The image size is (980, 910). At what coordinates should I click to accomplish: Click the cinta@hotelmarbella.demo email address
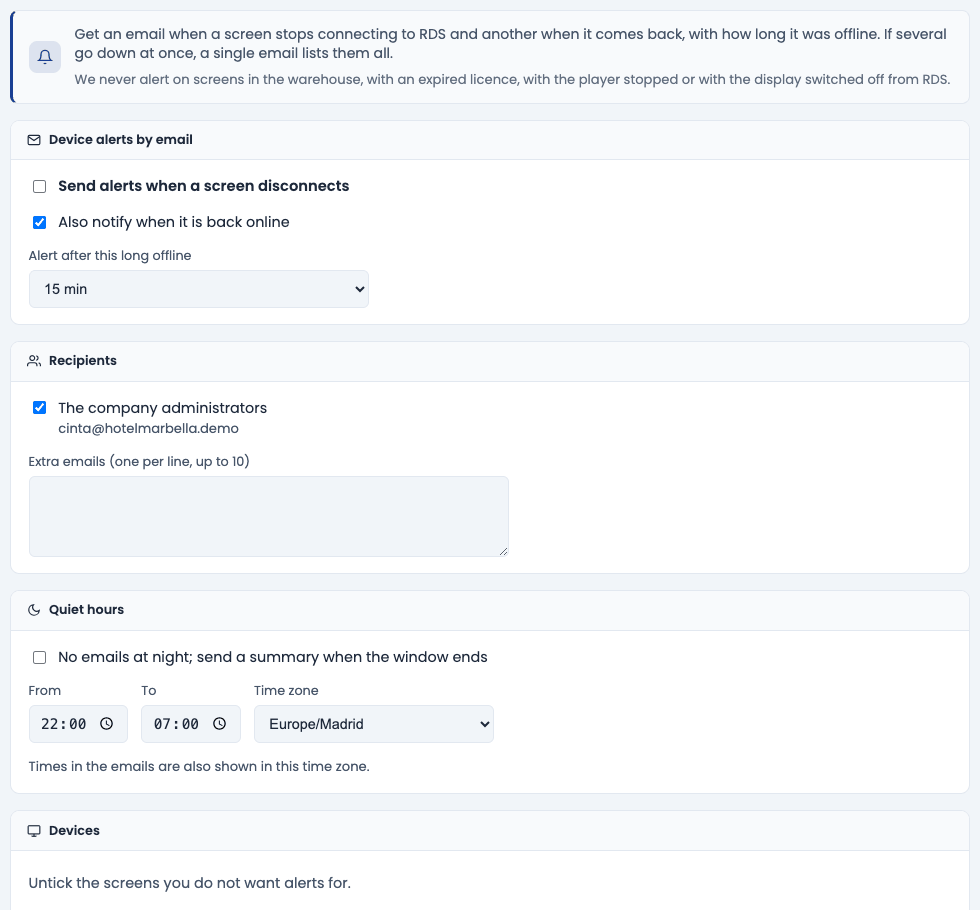point(148,429)
